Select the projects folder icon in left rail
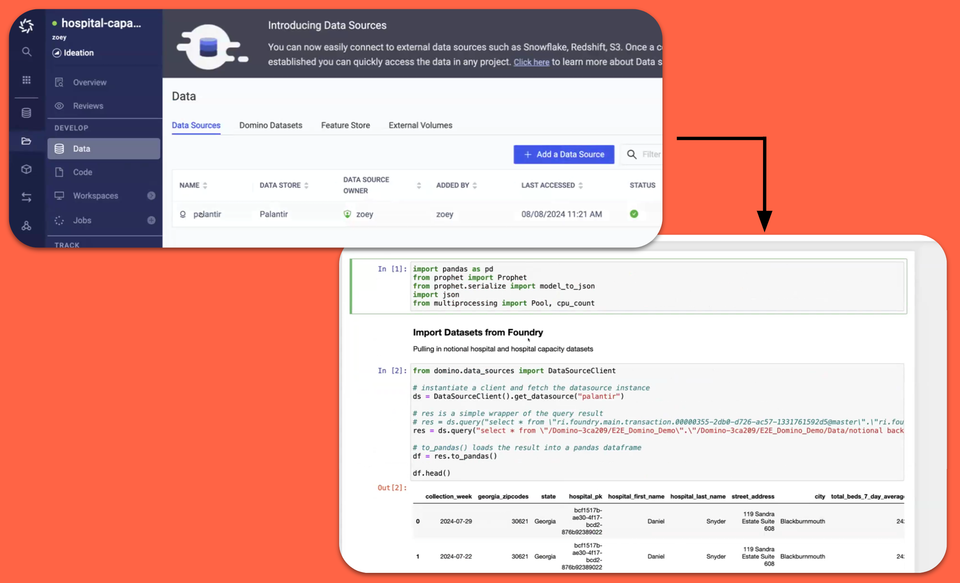960x583 pixels. click(x=26, y=141)
